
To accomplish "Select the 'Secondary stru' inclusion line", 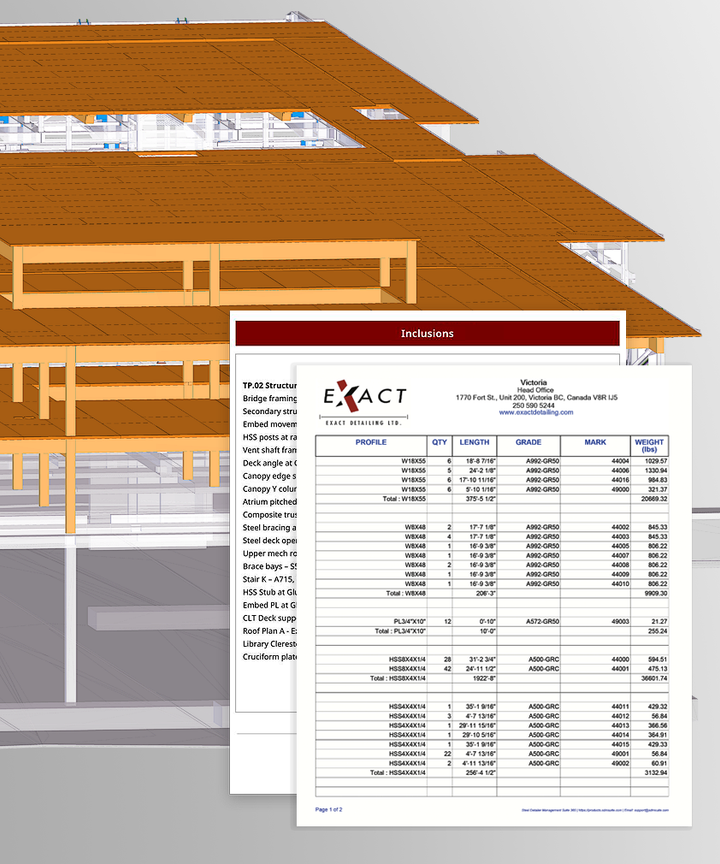I will (x=269, y=412).
